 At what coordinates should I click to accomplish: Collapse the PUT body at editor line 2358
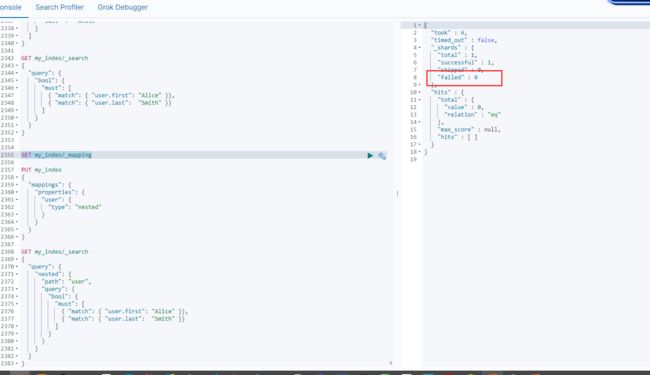pyautogui.click(x=17, y=177)
